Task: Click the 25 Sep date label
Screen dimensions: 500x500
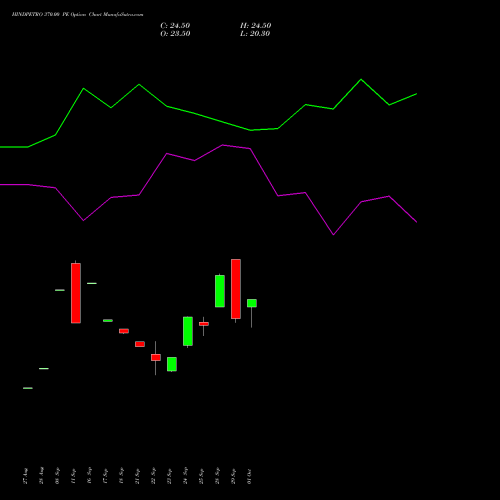Action: pyautogui.click(x=202, y=476)
